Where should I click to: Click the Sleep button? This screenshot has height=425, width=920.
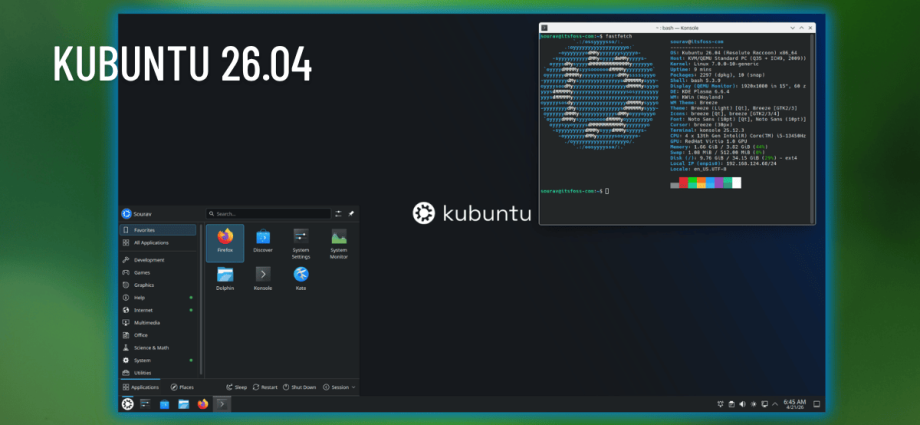pos(236,387)
